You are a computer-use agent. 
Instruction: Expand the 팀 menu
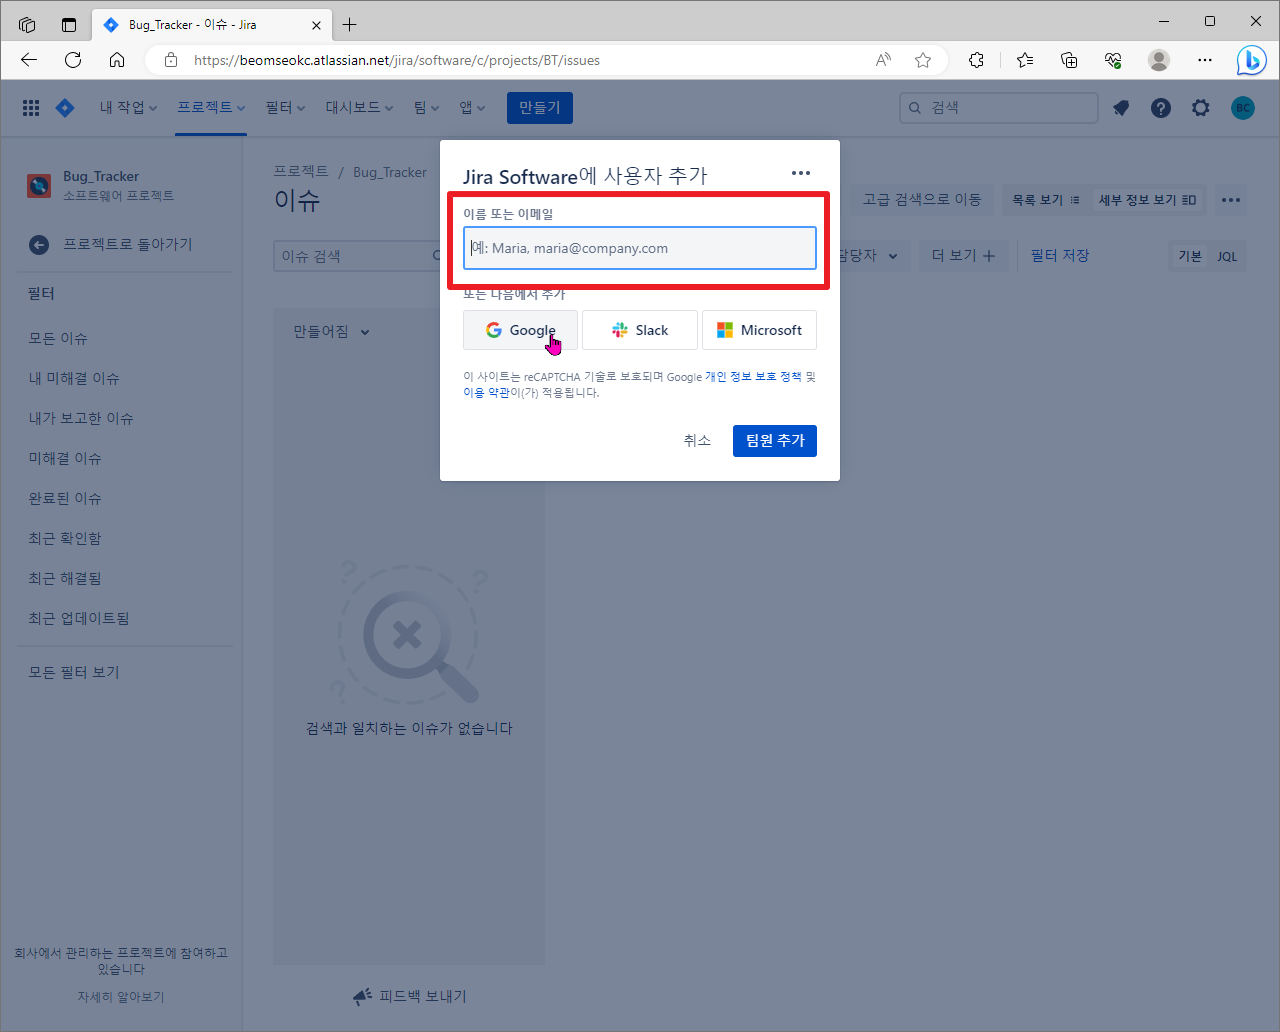click(x=426, y=108)
